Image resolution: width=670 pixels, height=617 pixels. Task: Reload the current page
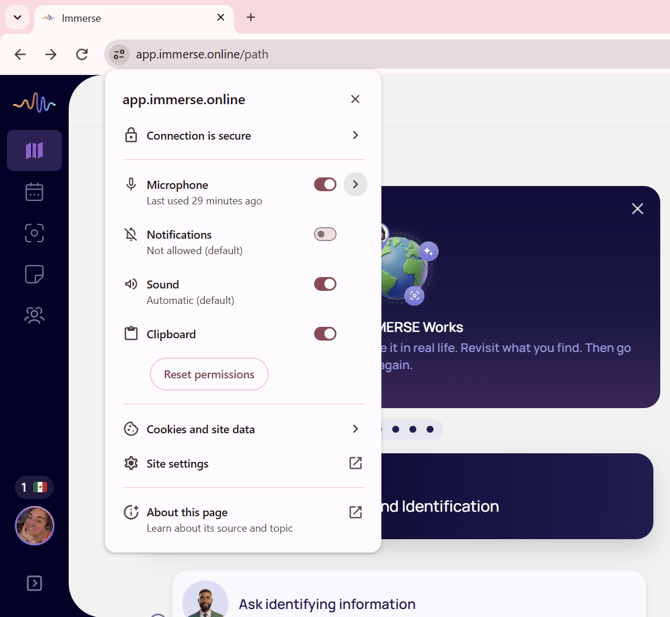pos(82,54)
